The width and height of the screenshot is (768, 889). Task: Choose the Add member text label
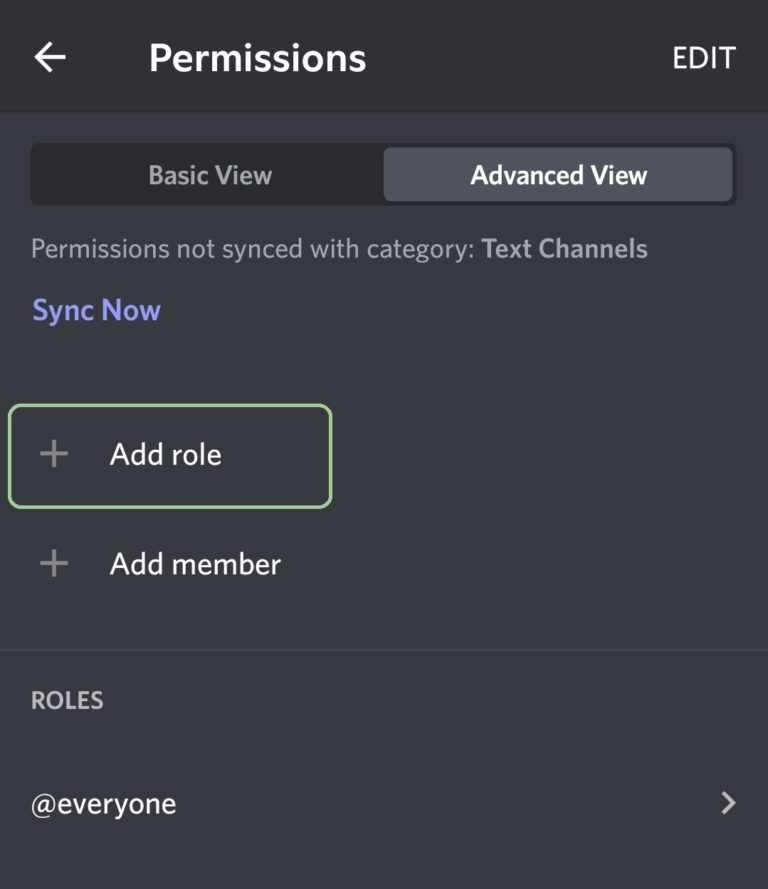point(196,564)
